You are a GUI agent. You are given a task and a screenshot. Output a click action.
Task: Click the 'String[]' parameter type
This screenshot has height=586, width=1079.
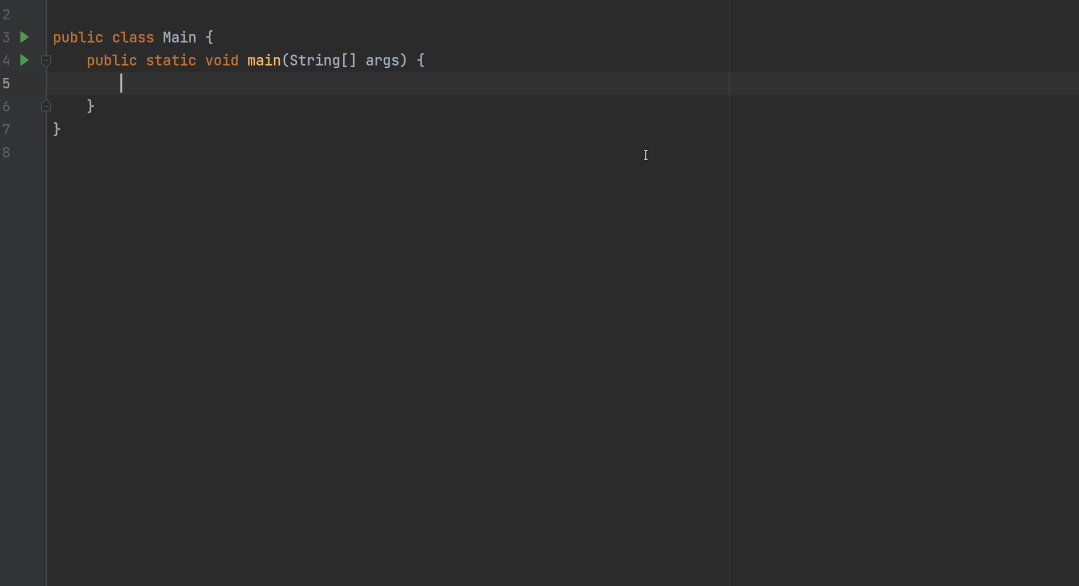coord(322,60)
